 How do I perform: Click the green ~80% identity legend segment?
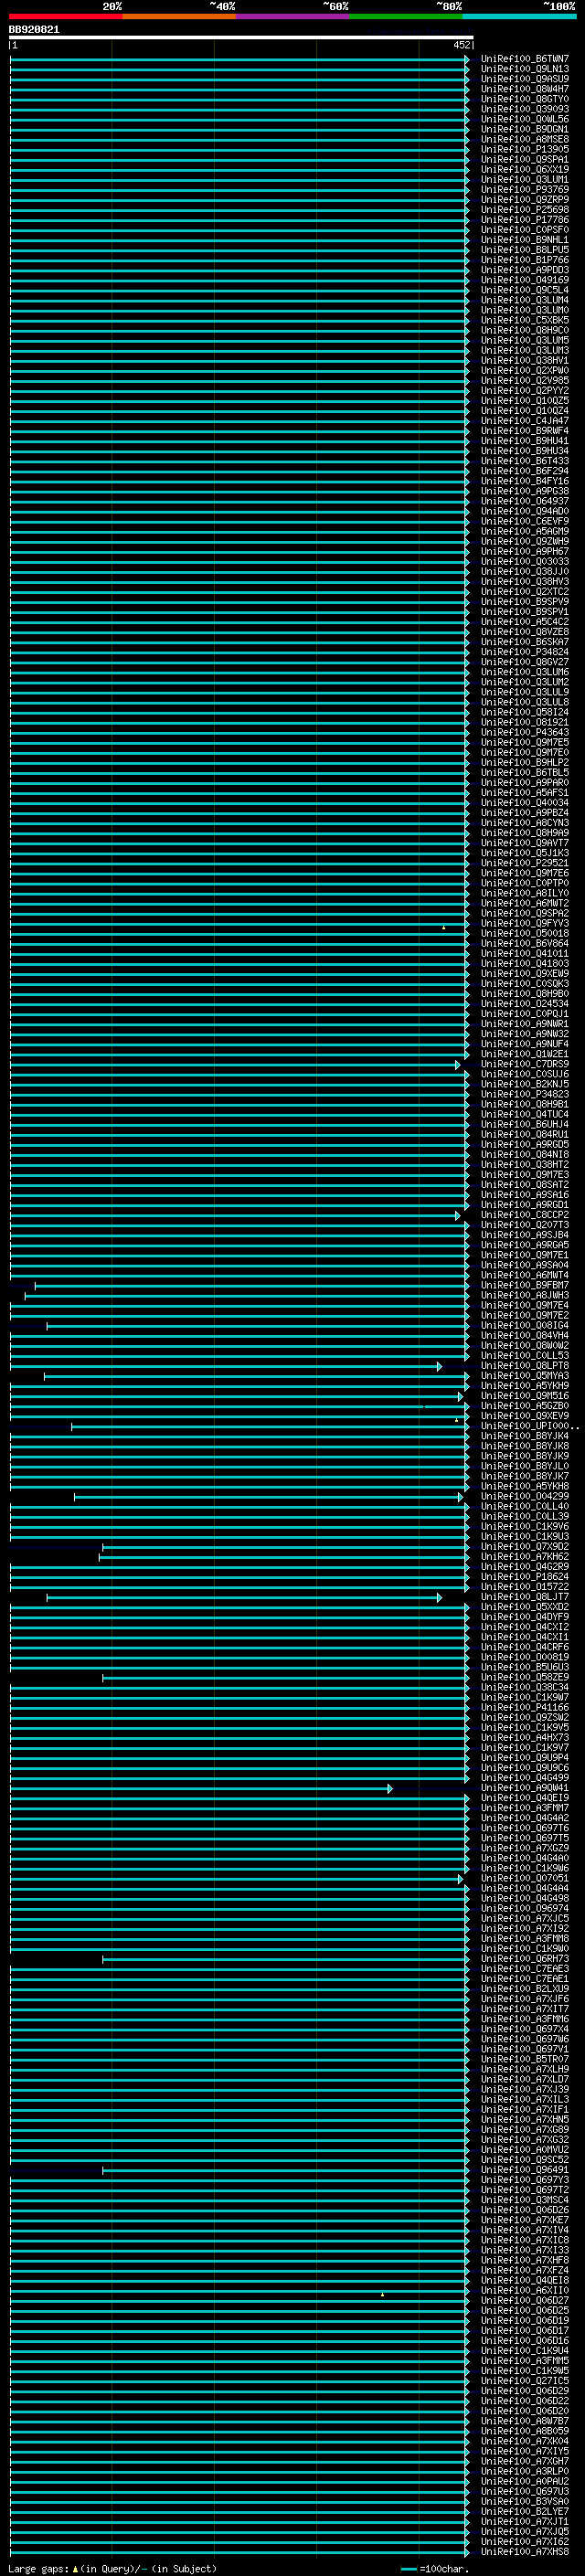tap(406, 16)
